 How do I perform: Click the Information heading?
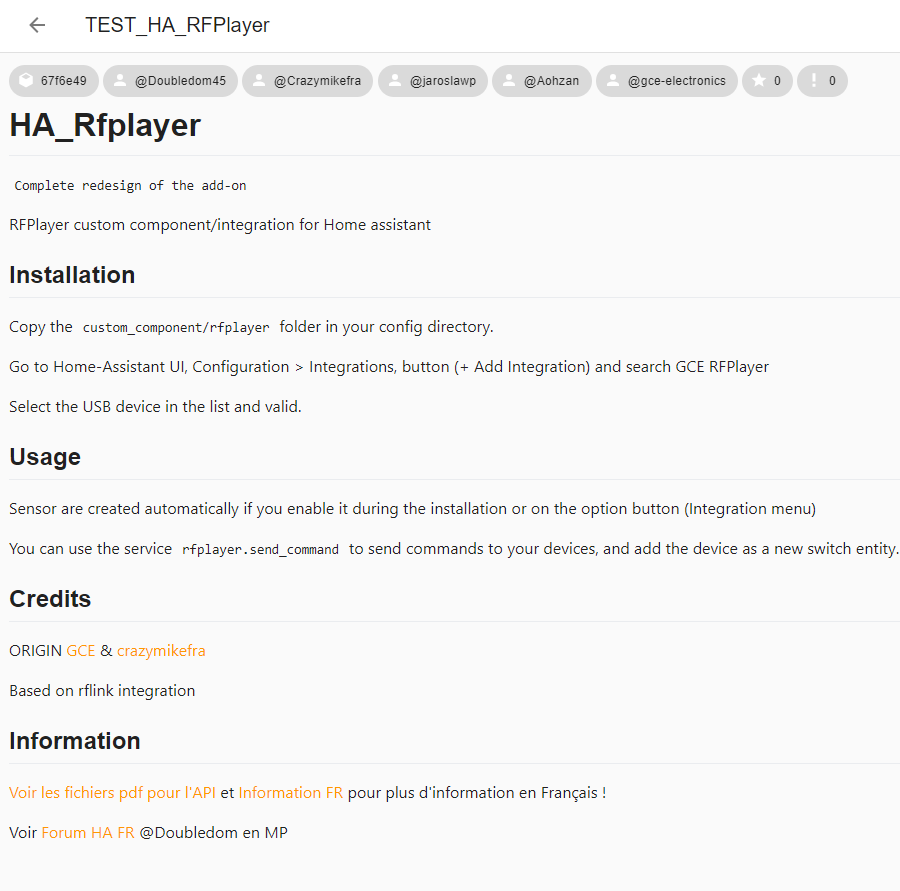[75, 741]
